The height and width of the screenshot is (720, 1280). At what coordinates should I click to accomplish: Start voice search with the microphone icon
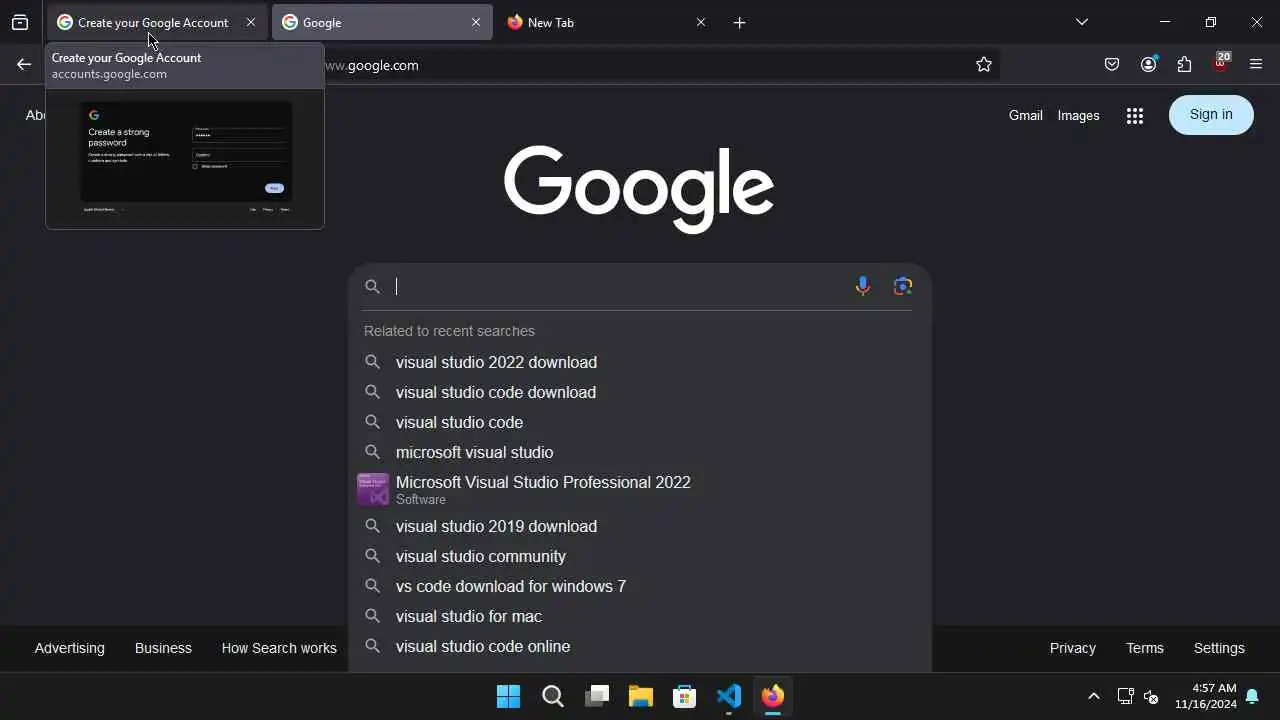click(x=863, y=287)
